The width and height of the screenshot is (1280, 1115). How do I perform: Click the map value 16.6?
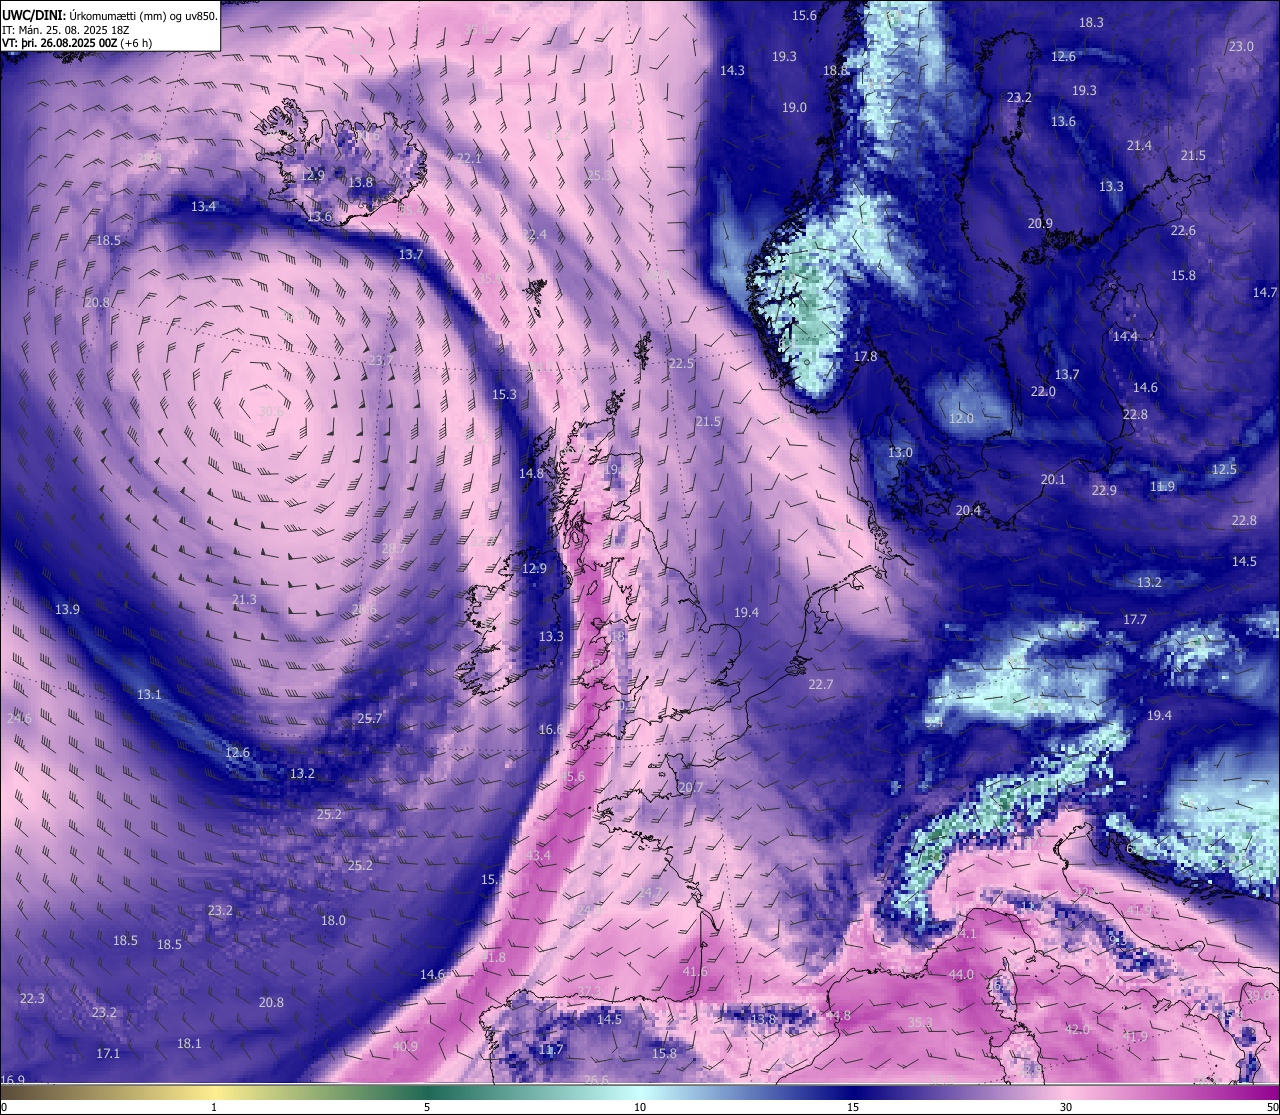coord(551,729)
